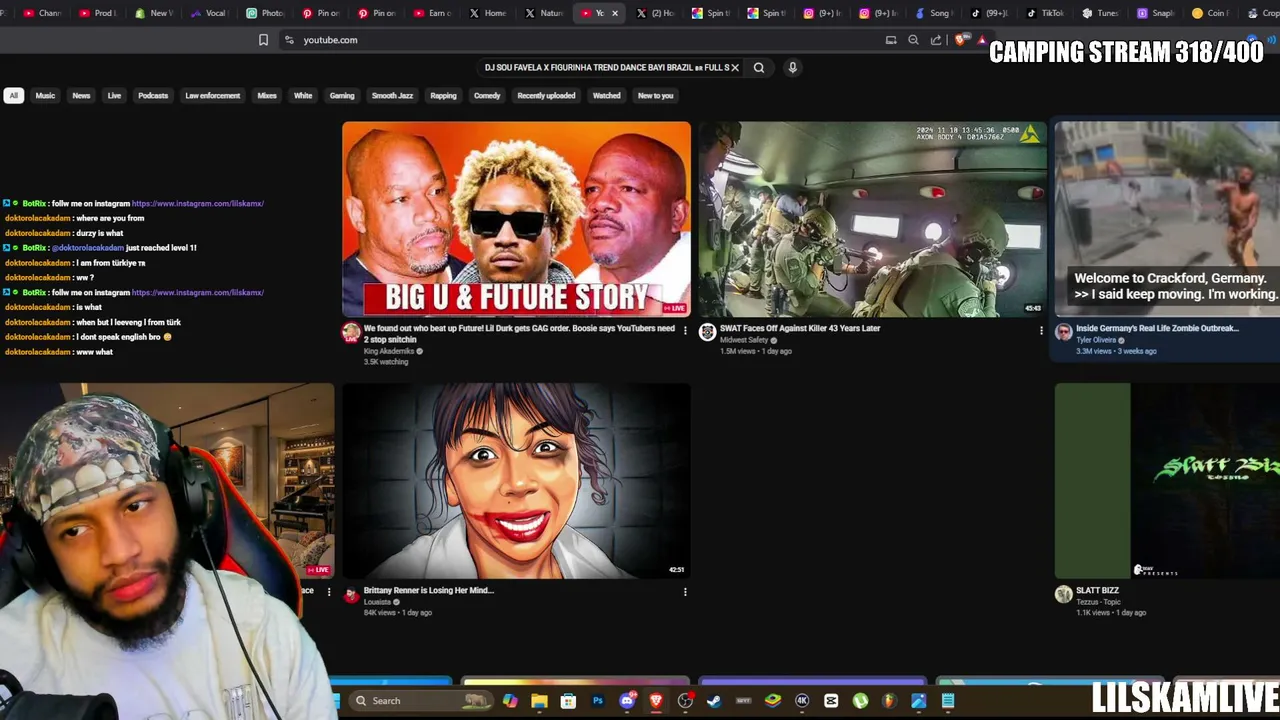Open more options for the partly hidden live video
This screenshot has height=720, width=1280.
329,592
